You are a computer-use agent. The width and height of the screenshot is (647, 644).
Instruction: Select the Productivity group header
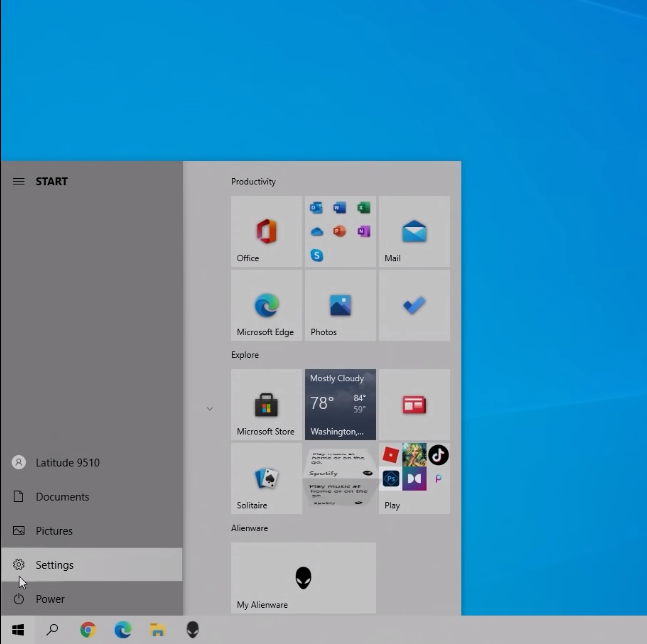click(x=253, y=182)
